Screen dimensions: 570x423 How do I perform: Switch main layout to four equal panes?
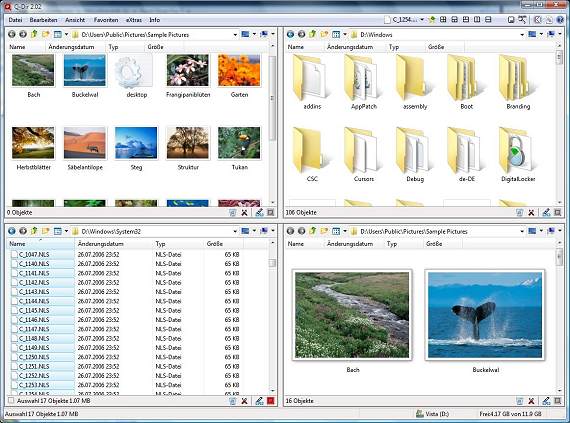click(x=443, y=20)
